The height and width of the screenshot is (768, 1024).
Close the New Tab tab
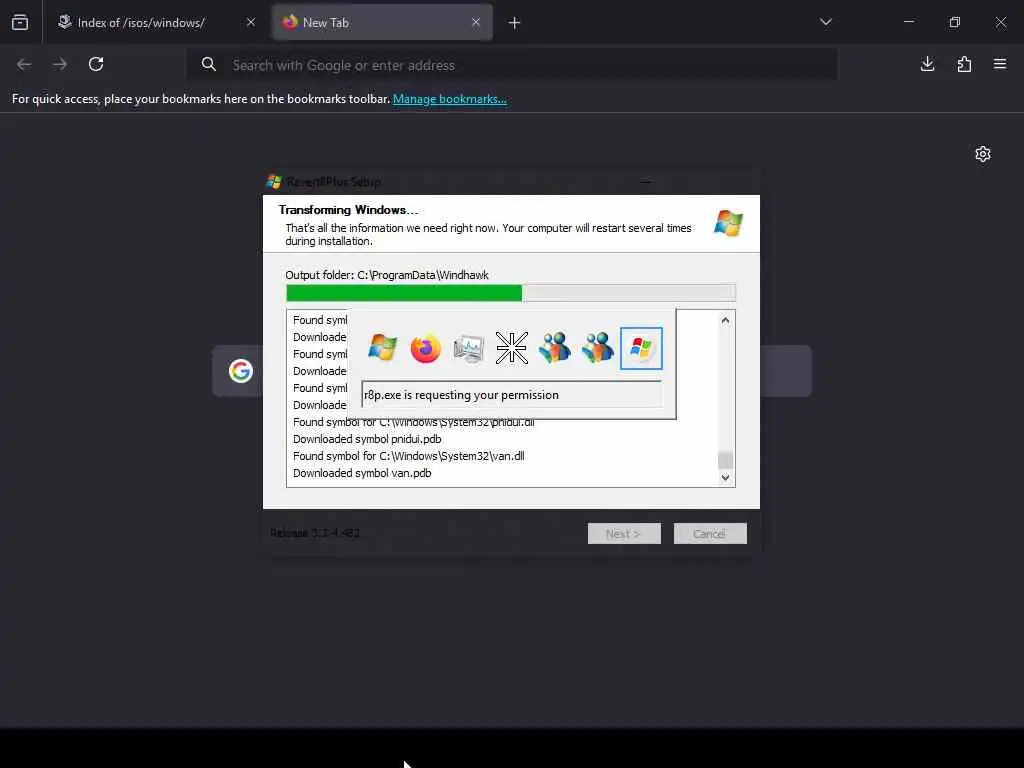click(476, 22)
